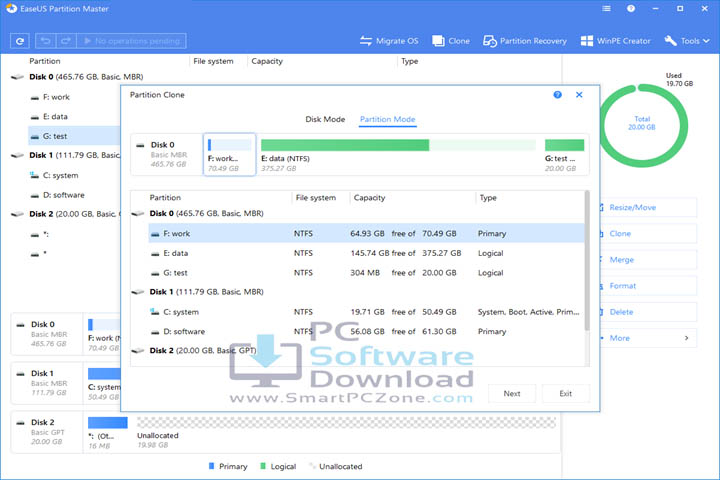Click Disk 0 header in main list
Image resolution: width=720 pixels, height=480 pixels.
pyautogui.click(x=86, y=77)
